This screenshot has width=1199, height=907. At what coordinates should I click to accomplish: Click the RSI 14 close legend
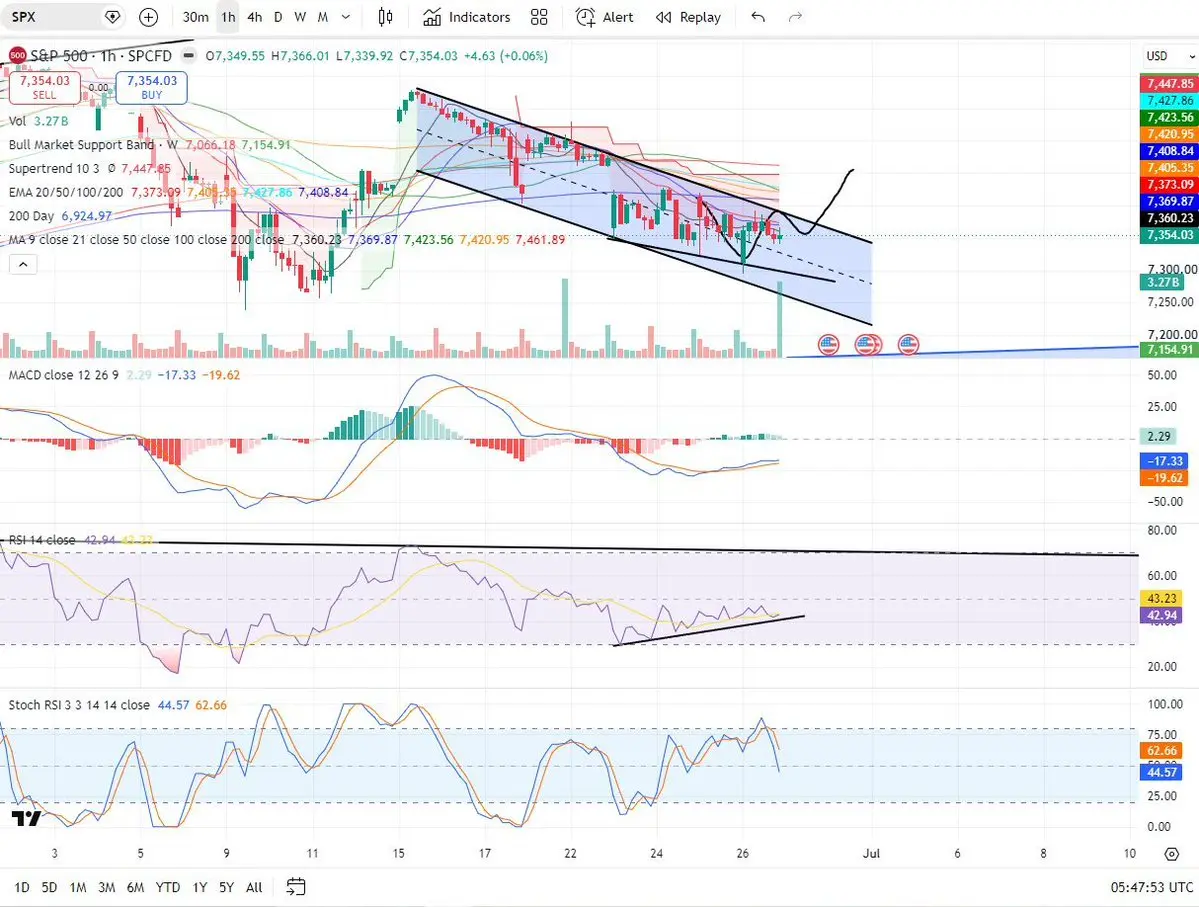pos(42,540)
